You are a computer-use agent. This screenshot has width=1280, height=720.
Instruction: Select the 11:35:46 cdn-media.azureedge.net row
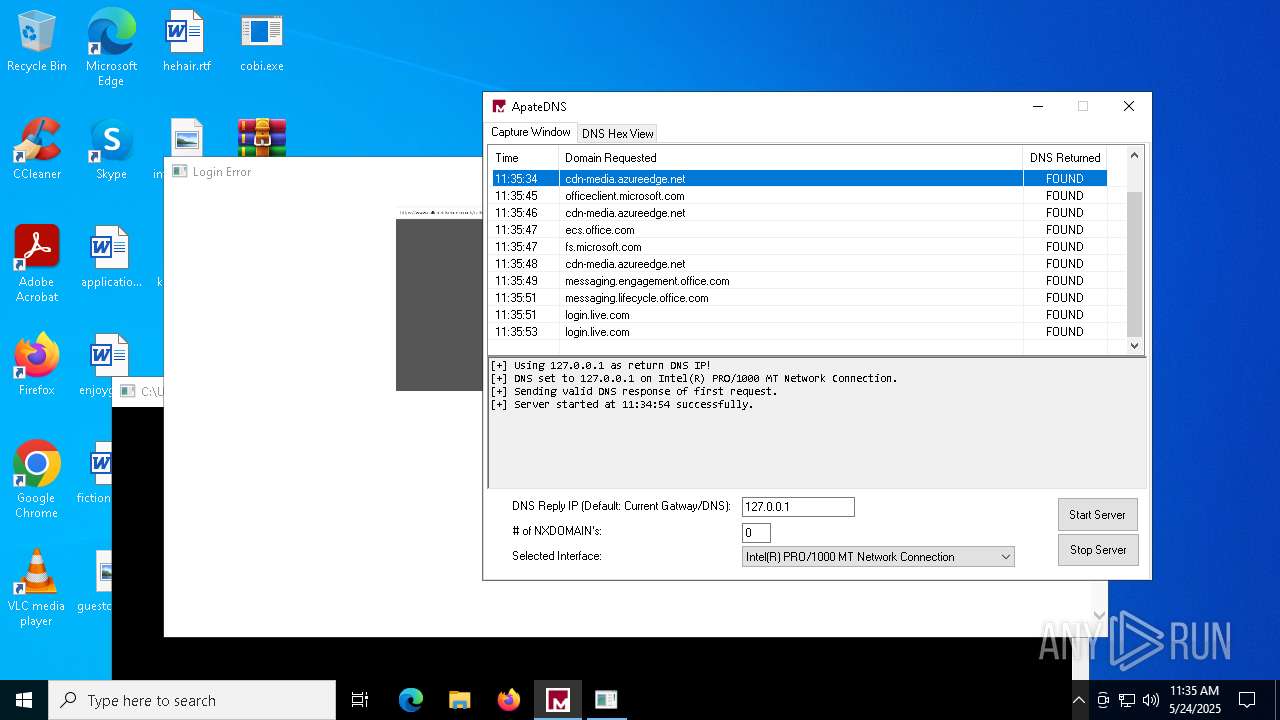pos(798,213)
